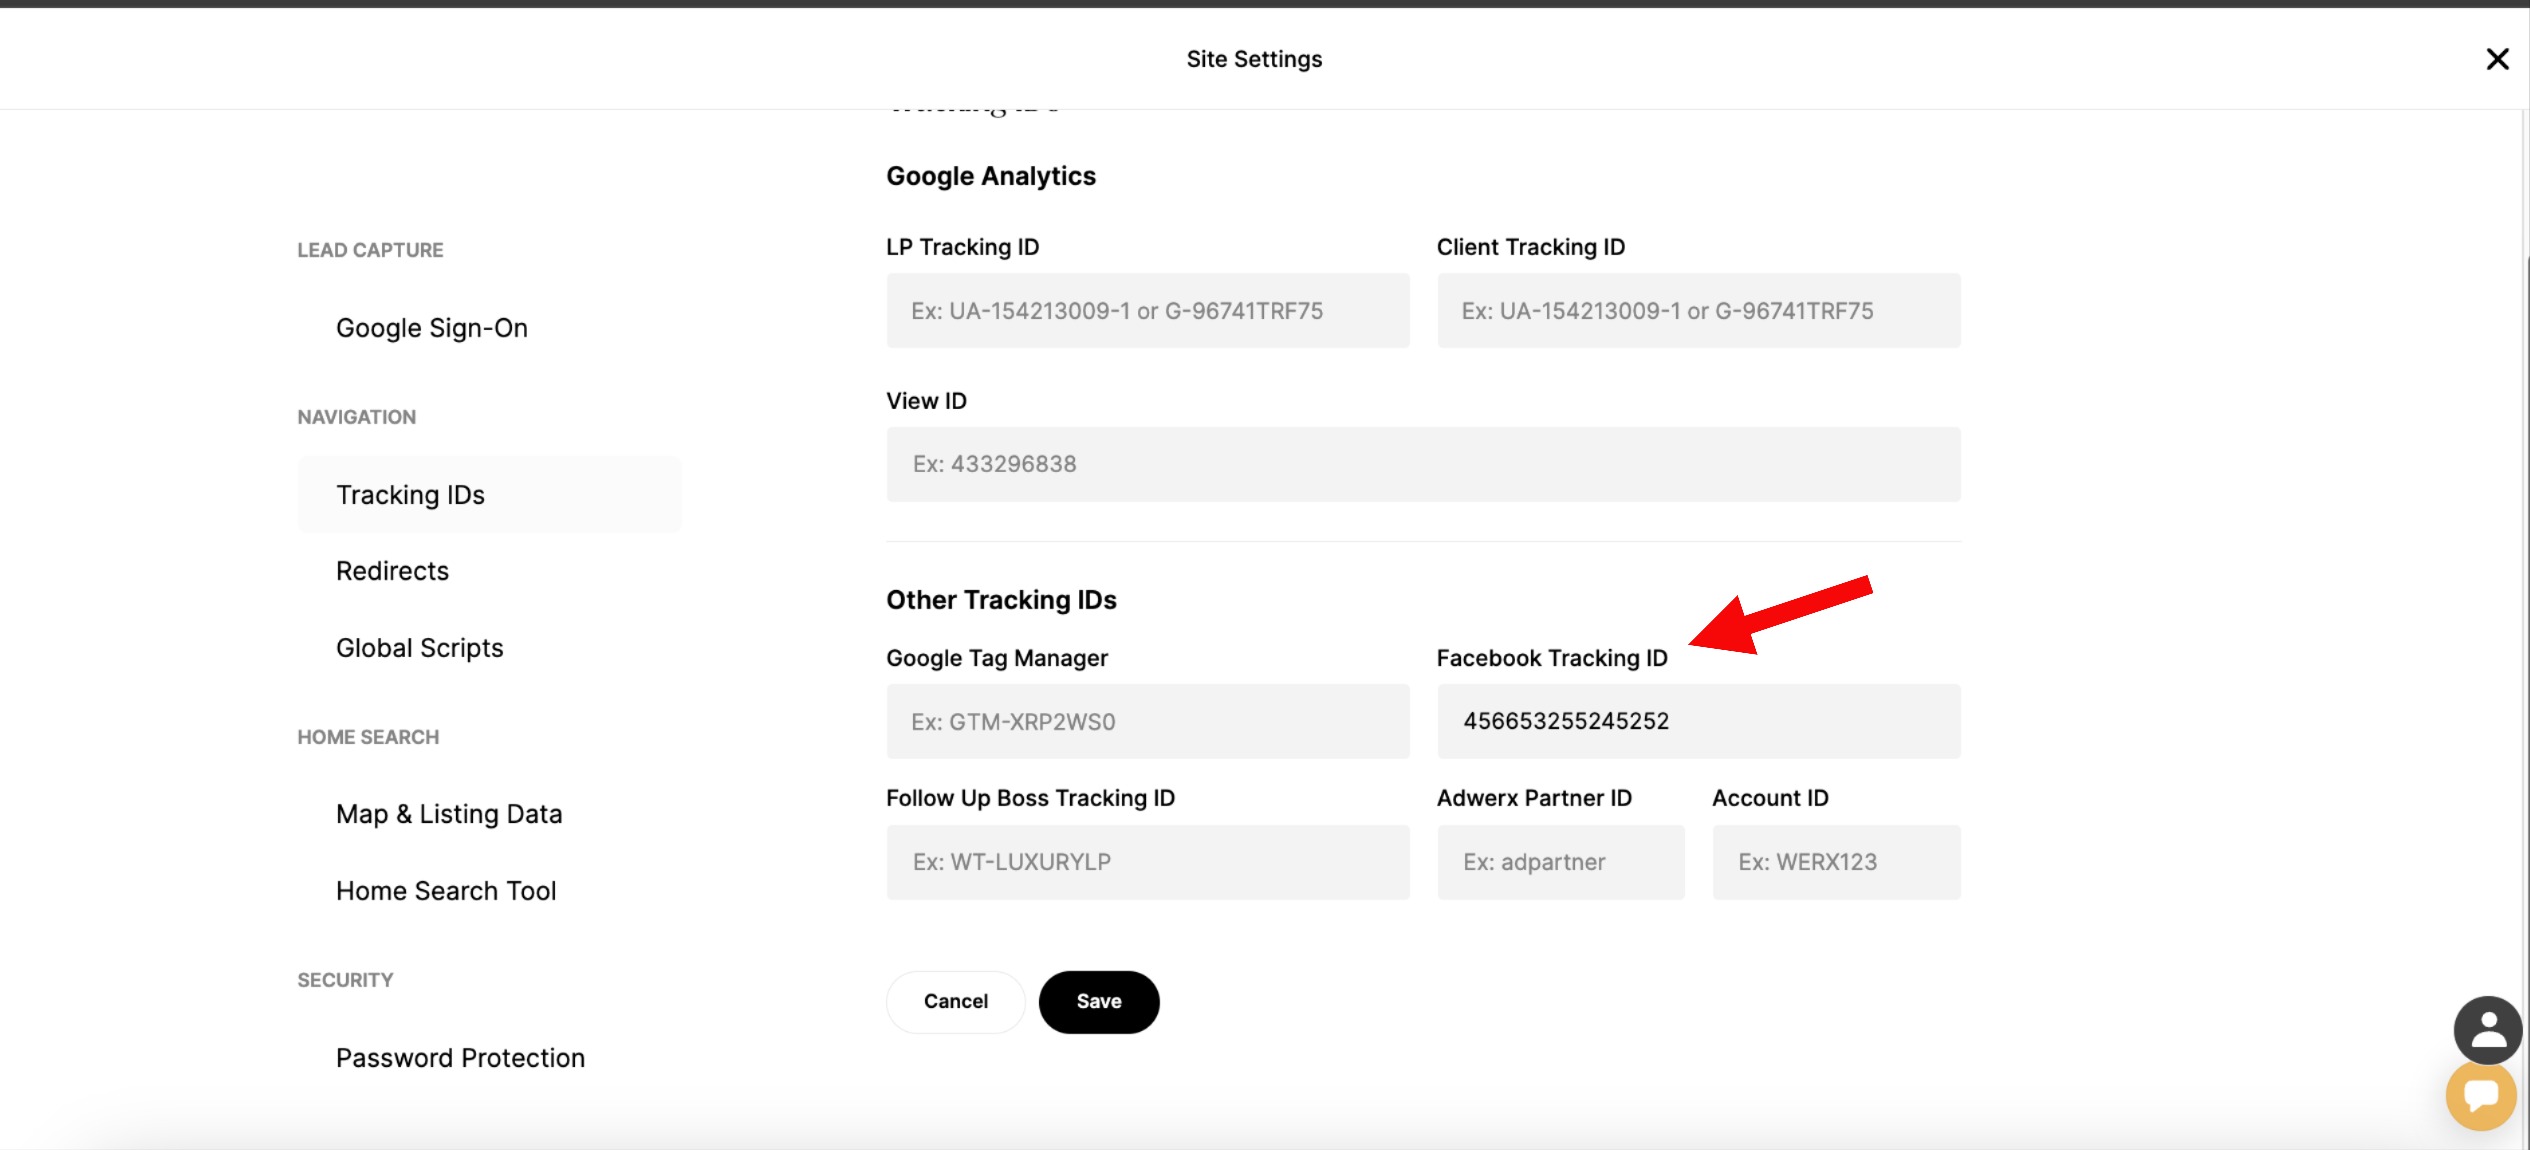
Task: Open the orange chat support bubble
Action: coord(2481,1096)
